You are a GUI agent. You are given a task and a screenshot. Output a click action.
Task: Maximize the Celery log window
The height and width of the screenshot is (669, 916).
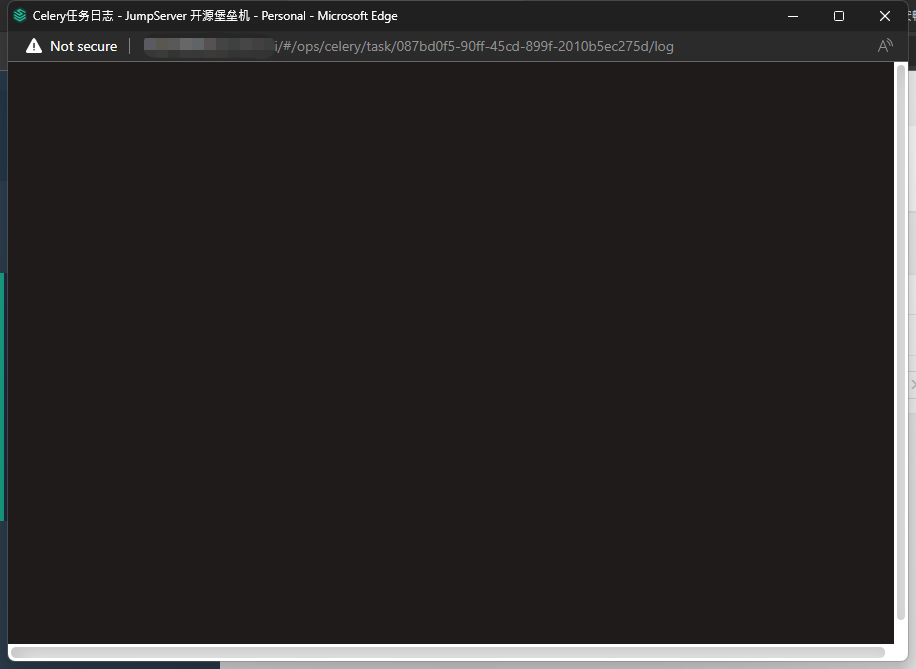[x=839, y=16]
